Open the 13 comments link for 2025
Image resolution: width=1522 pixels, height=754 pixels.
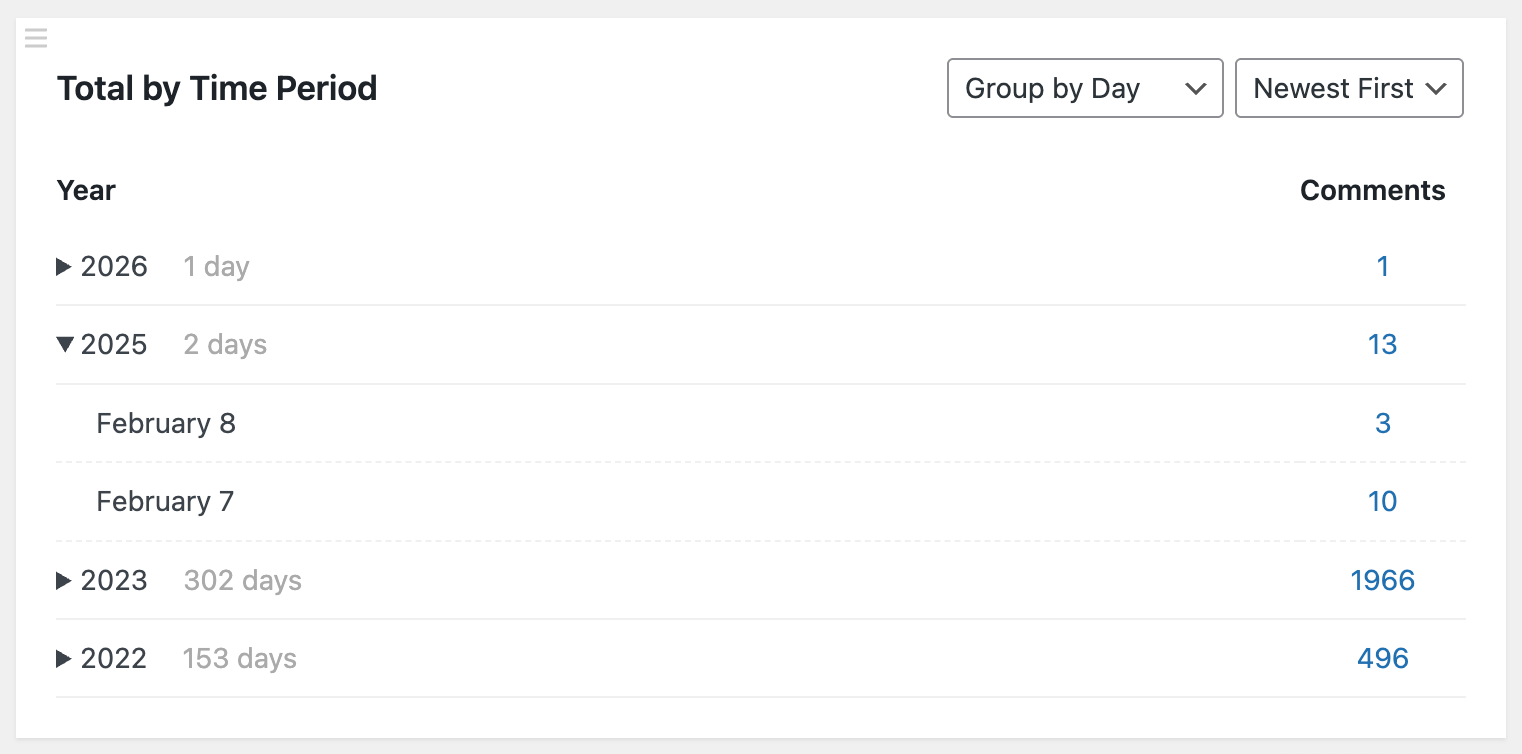pyautogui.click(x=1382, y=345)
